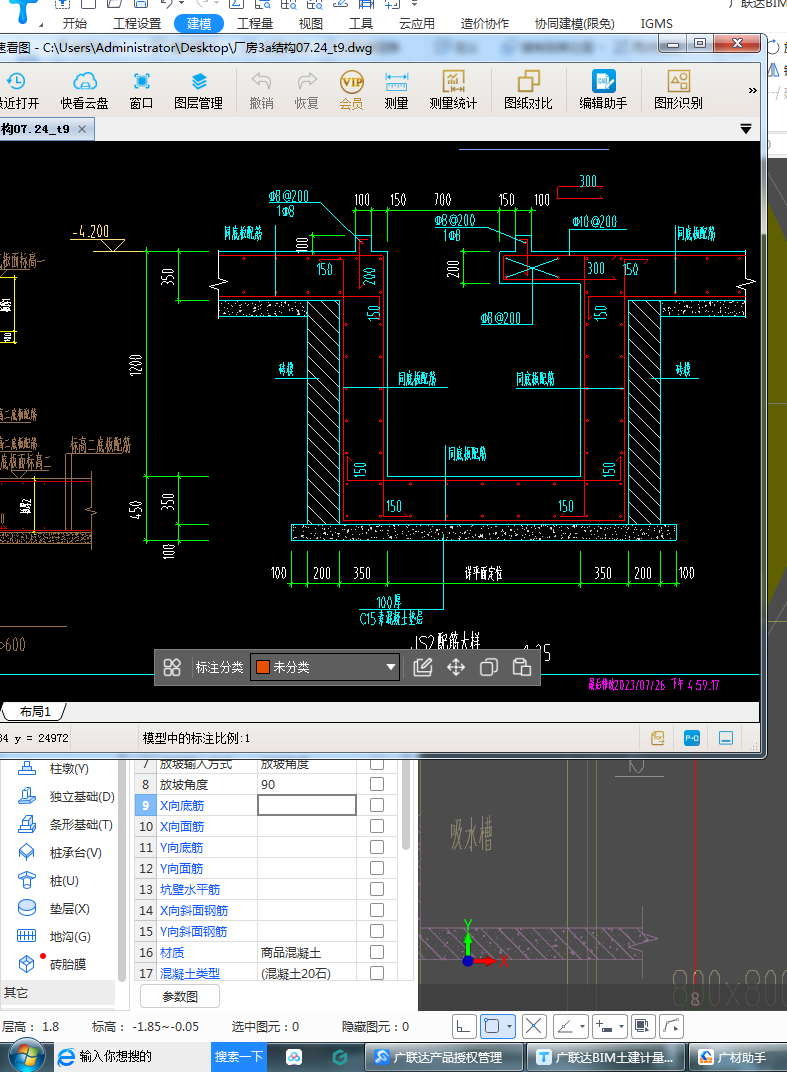The height and width of the screenshot is (1072, 787).
Task: Open 图层管理 layer manager
Action: pos(198,91)
